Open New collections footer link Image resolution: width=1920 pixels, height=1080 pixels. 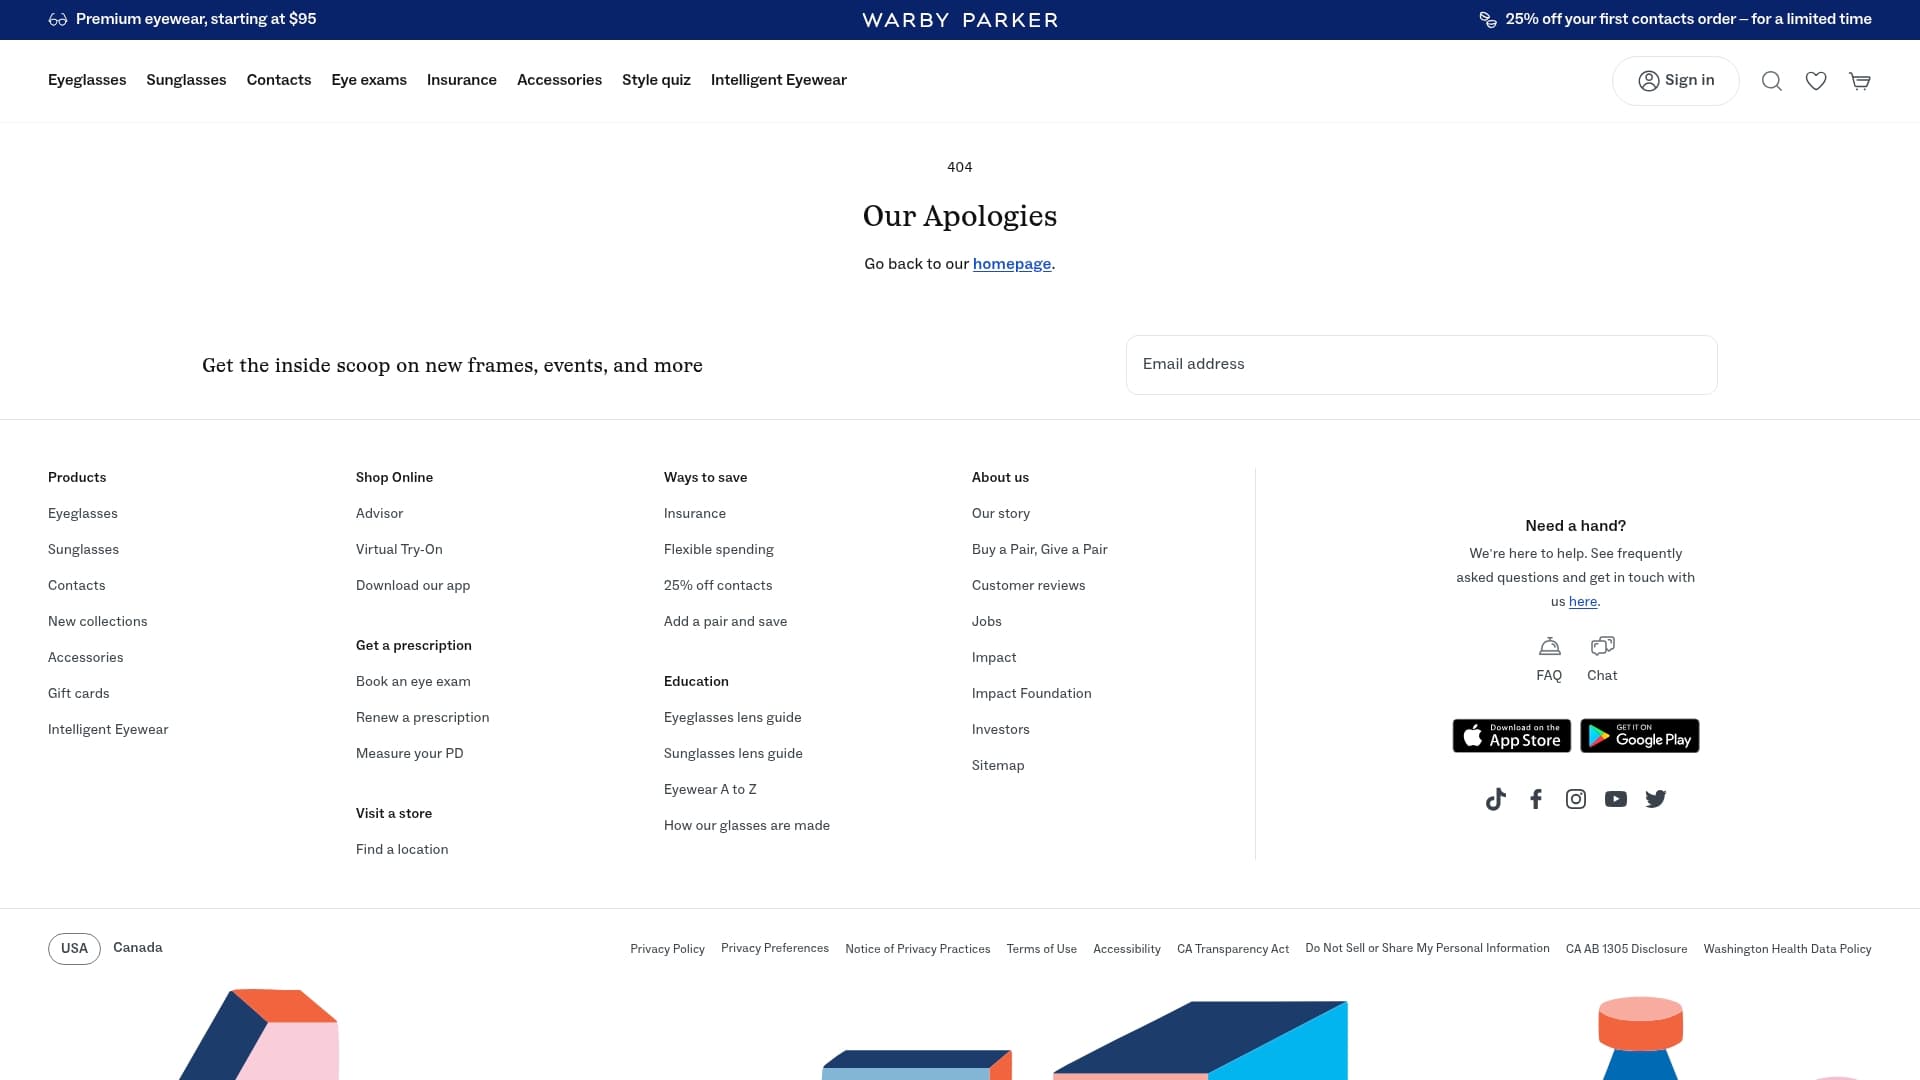point(98,622)
